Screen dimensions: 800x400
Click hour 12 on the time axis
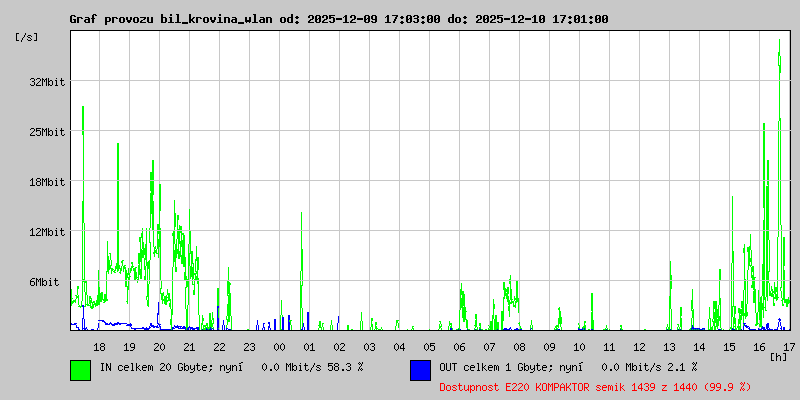[x=639, y=346]
